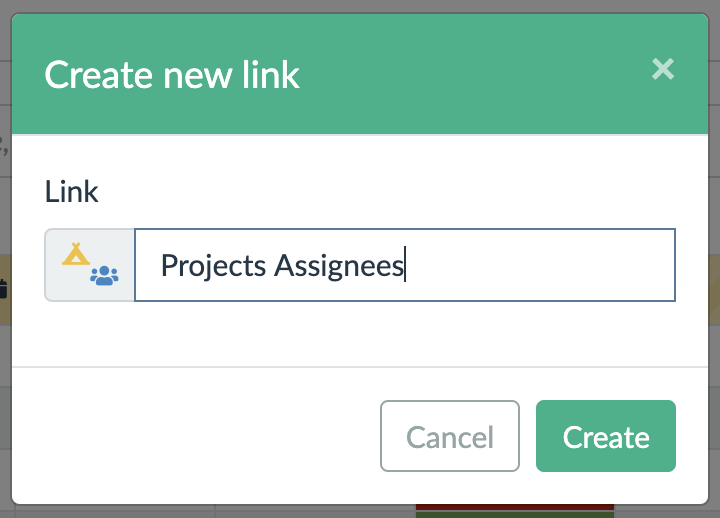Image resolution: width=720 pixels, height=518 pixels.
Task: Click the empty footer area left of Cancel
Action: point(200,436)
